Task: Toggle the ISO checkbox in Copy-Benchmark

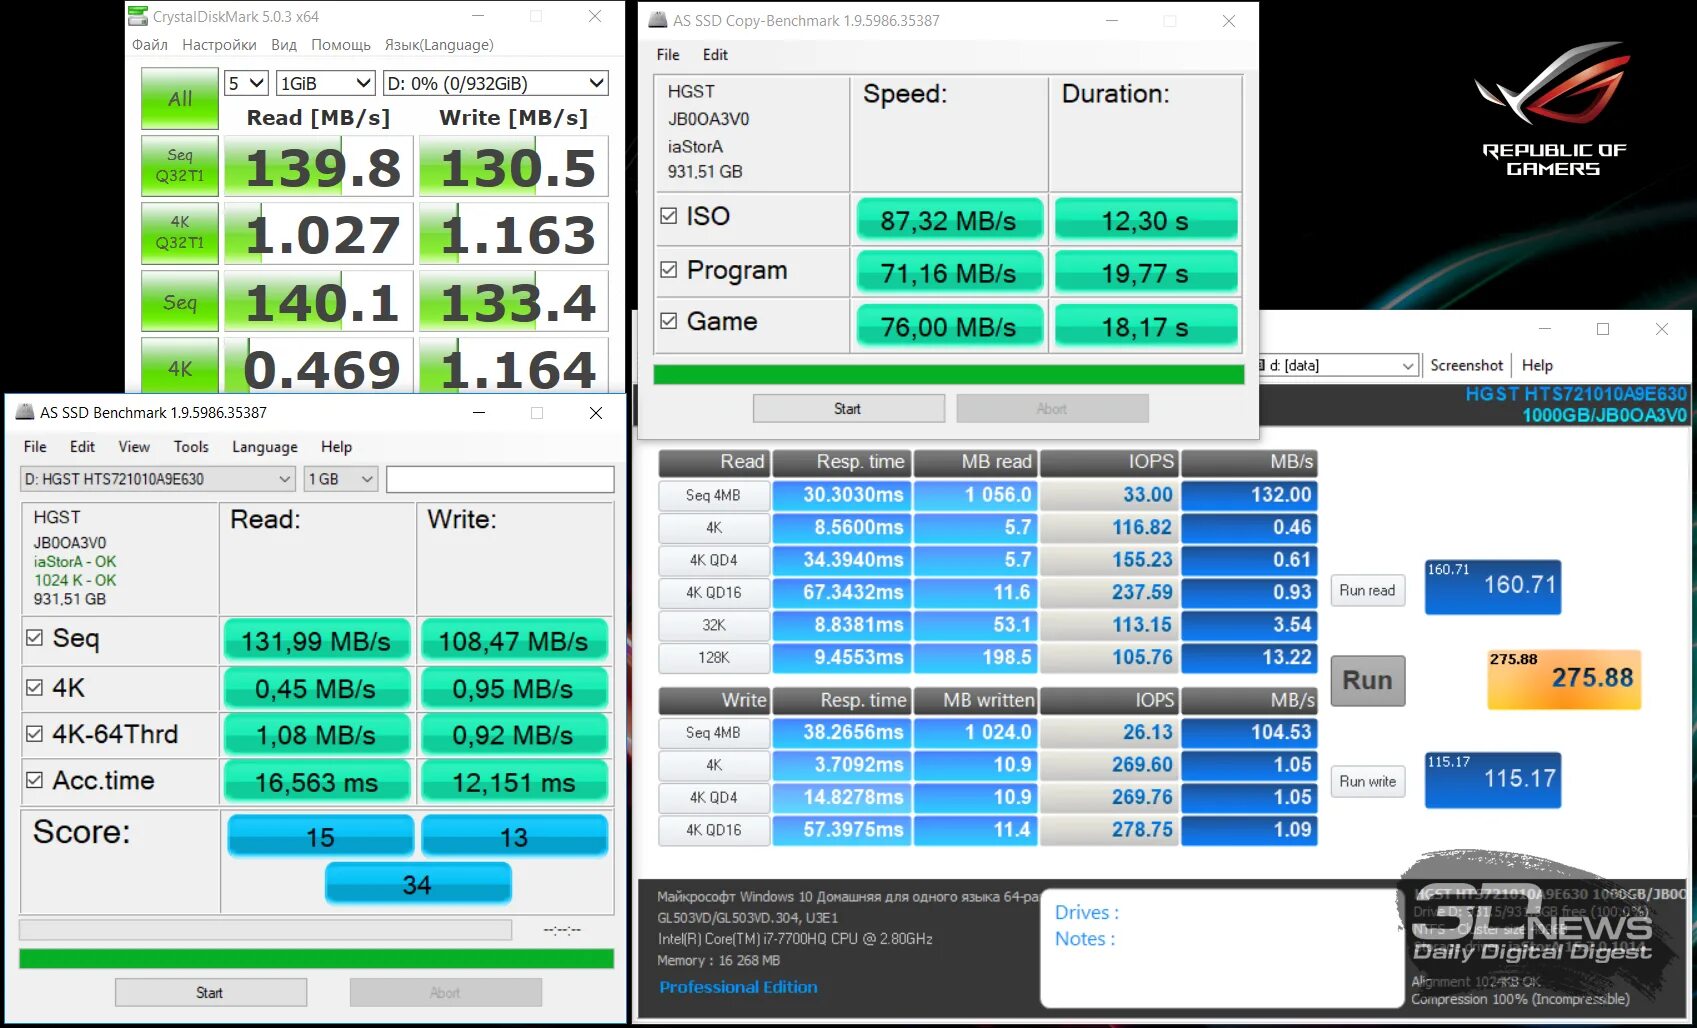Action: point(669,216)
